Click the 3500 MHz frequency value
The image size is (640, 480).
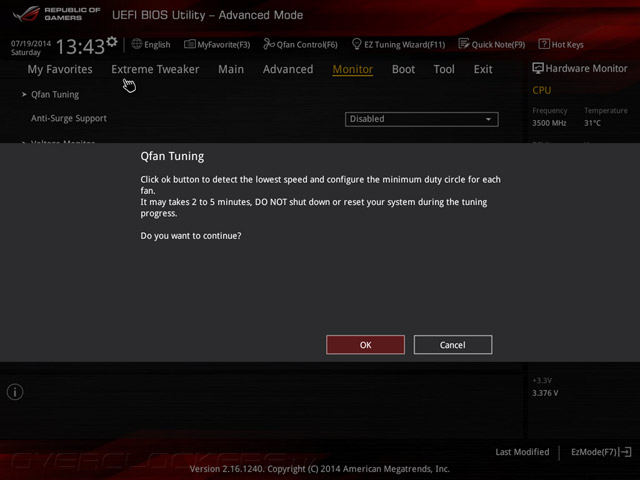tap(549, 123)
